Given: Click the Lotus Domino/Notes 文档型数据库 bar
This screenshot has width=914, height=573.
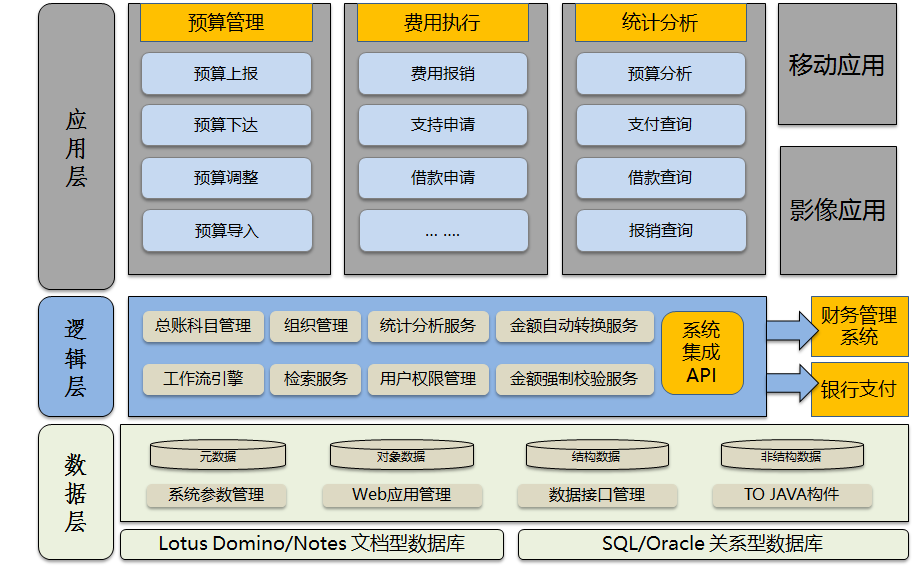Looking at the screenshot, I should pos(312,544).
